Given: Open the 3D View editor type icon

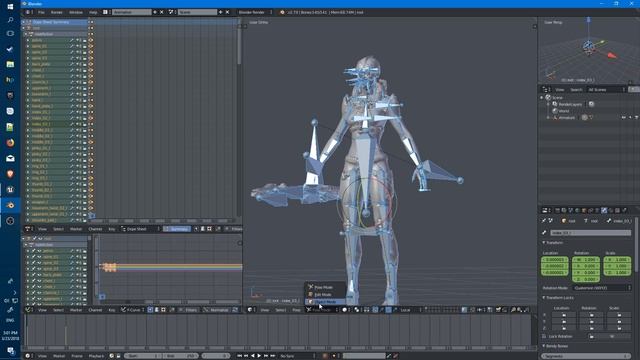Looking at the screenshot, I should (x=250, y=310).
